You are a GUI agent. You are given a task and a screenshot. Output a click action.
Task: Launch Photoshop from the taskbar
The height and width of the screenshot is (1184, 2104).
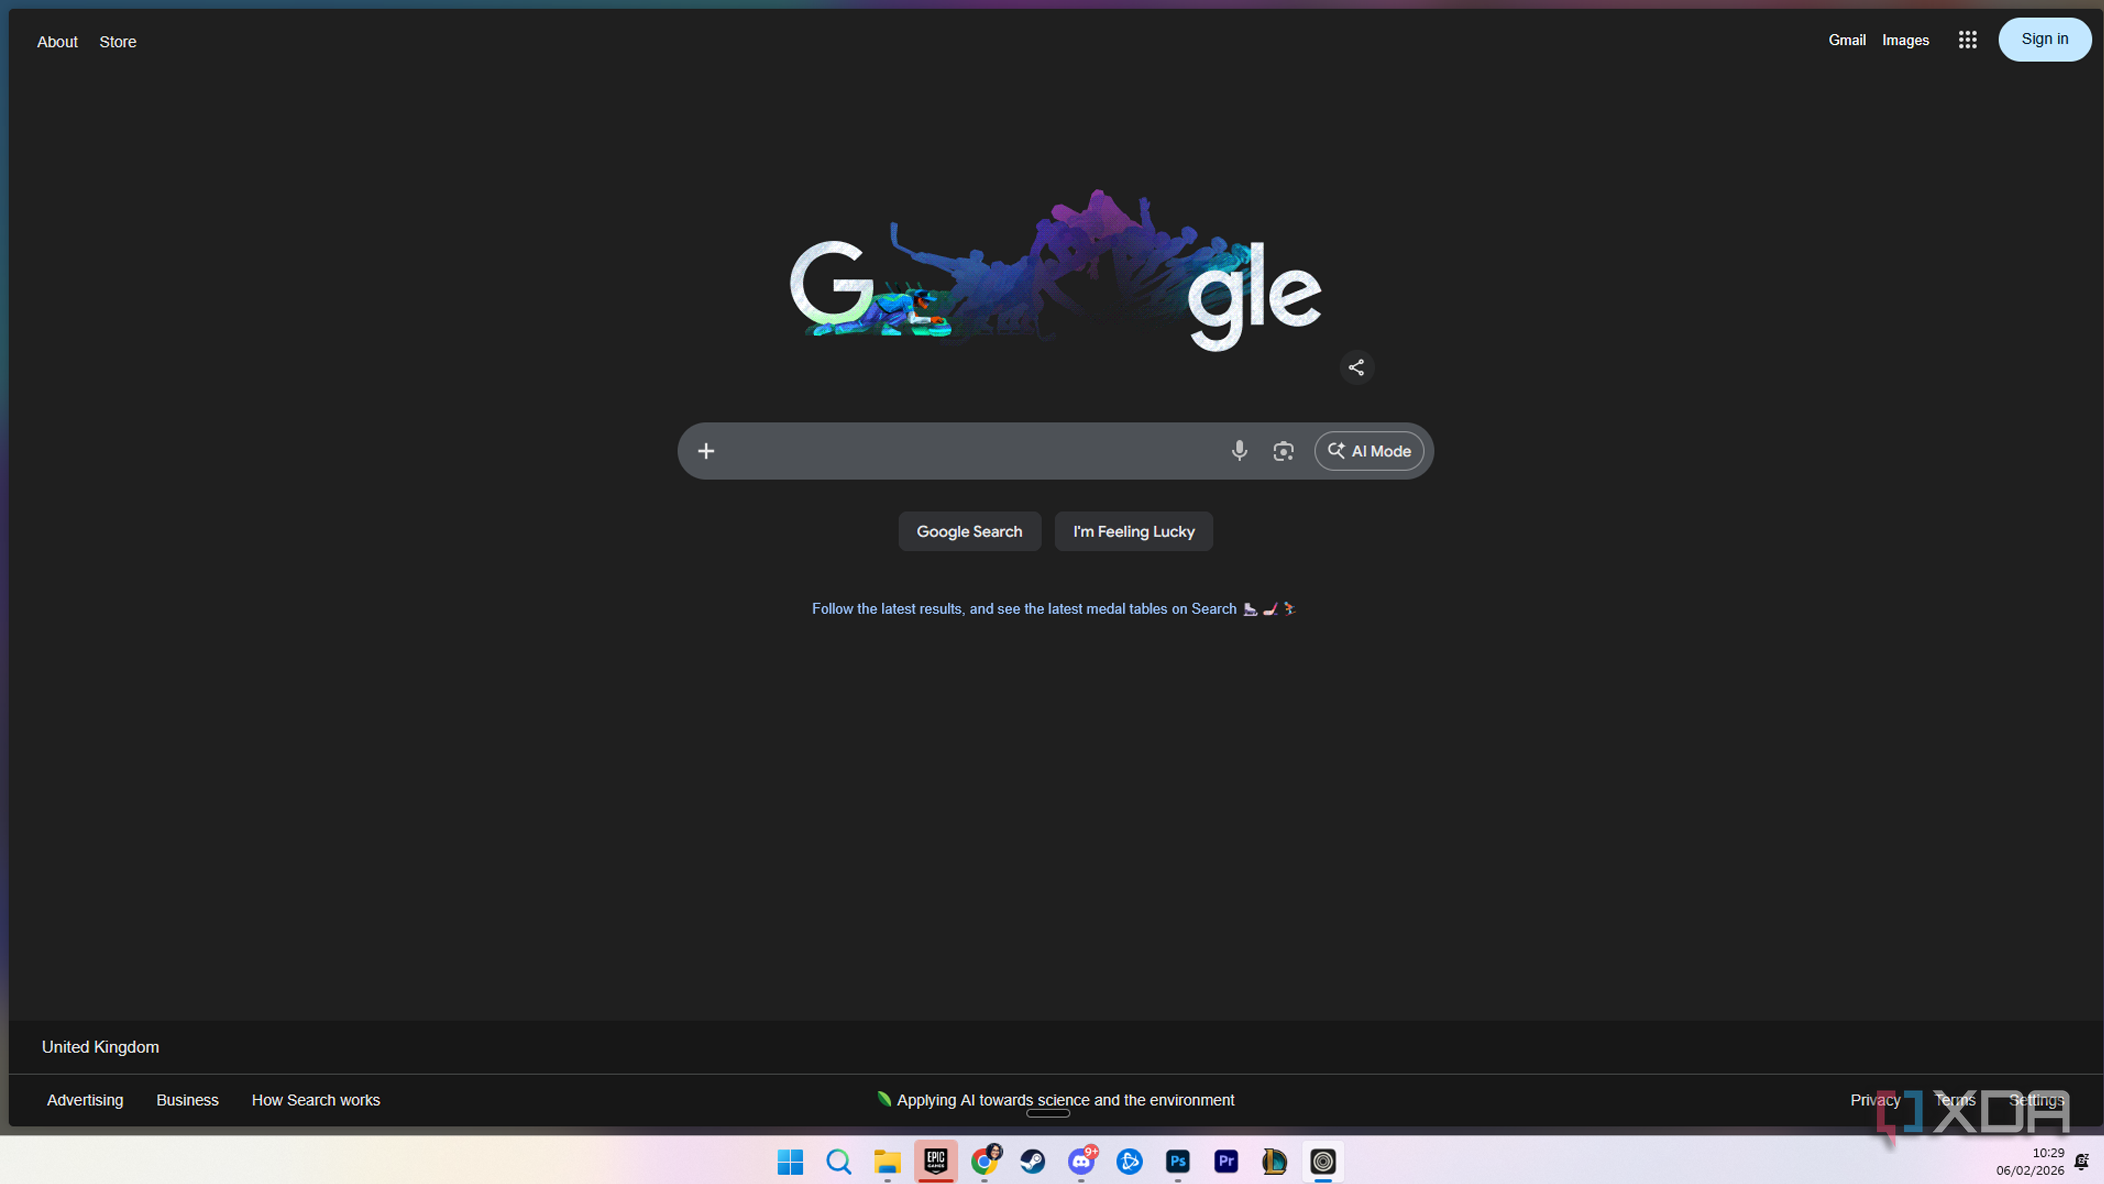point(1177,1161)
